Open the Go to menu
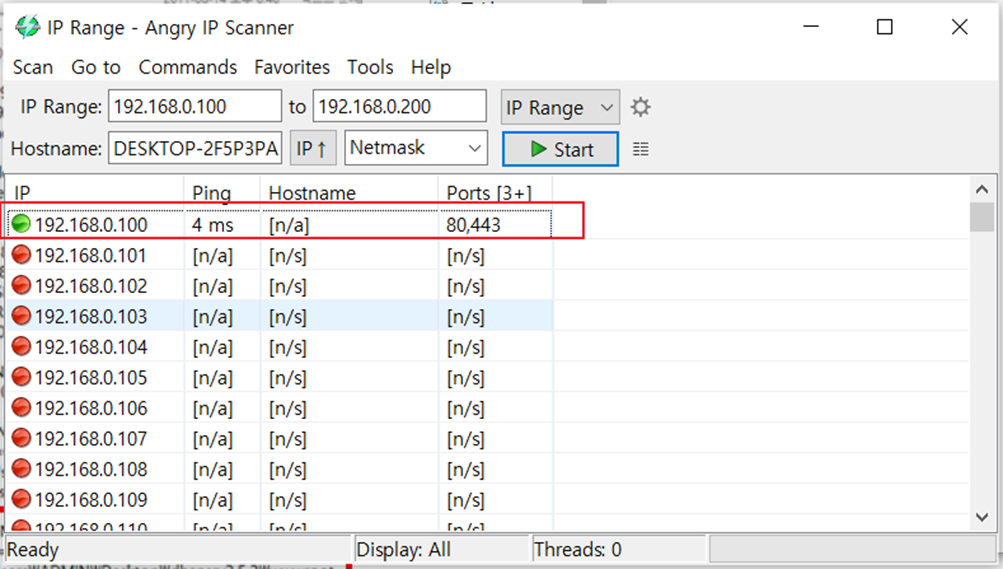This screenshot has width=1003, height=569. (96, 67)
